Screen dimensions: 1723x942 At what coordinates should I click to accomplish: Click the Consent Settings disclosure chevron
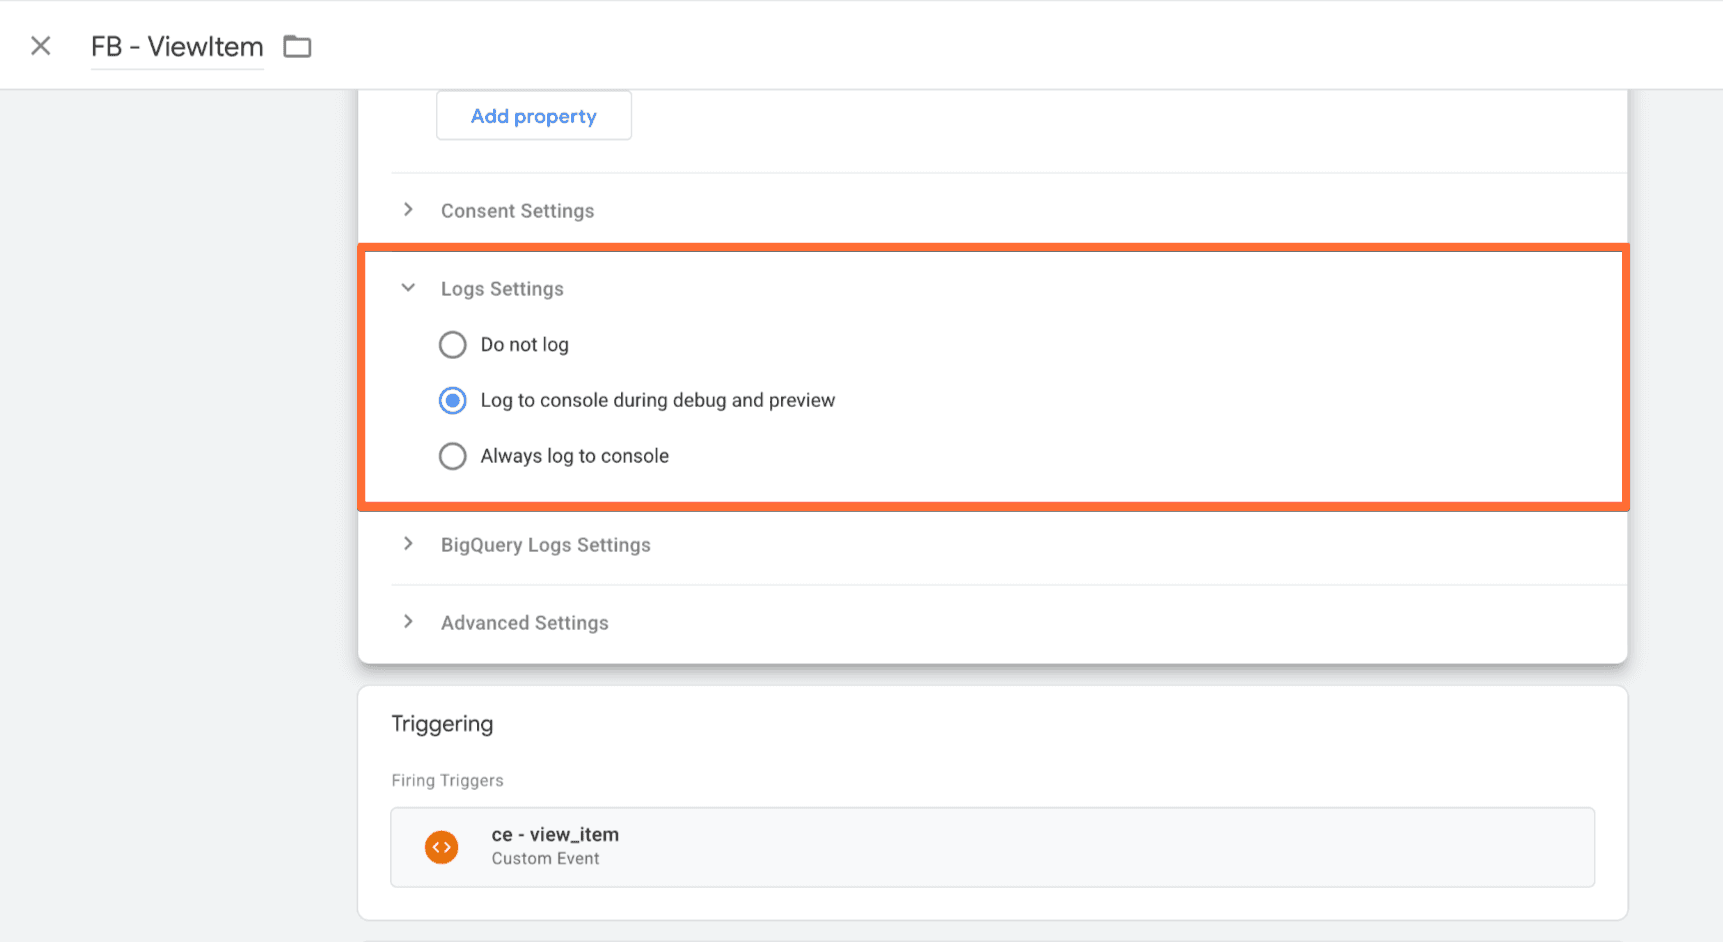408,209
